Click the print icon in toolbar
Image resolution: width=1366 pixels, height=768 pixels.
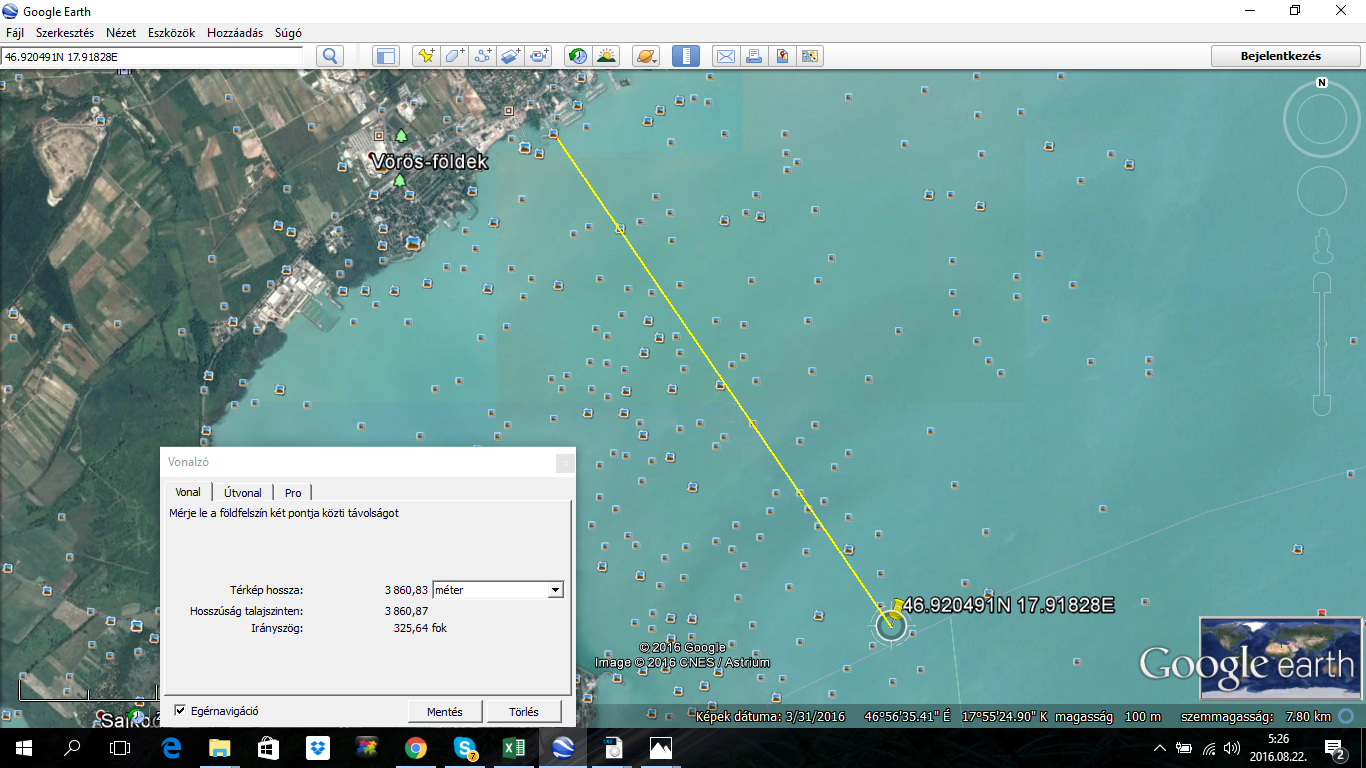click(x=754, y=56)
